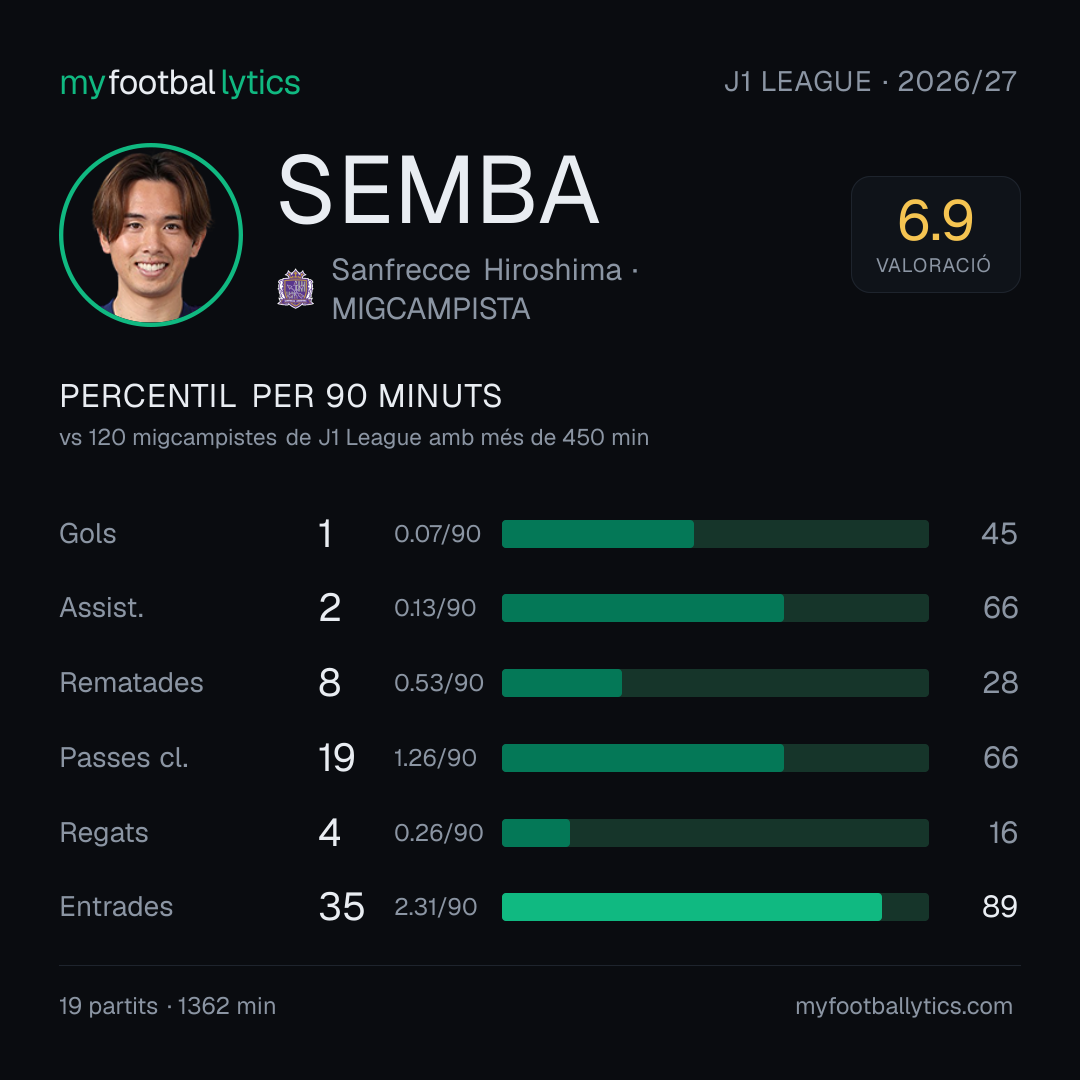Click the SEMBA player name heading

[x=438, y=190]
